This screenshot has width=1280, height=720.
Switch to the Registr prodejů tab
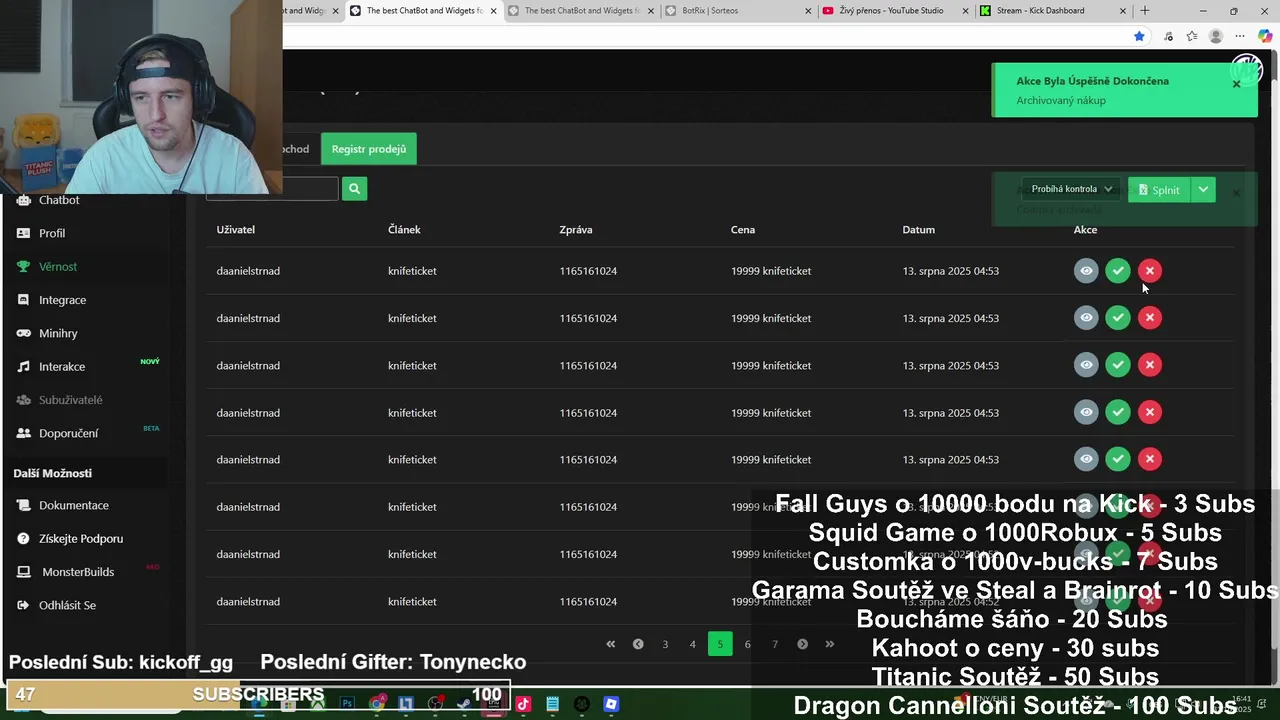369,149
